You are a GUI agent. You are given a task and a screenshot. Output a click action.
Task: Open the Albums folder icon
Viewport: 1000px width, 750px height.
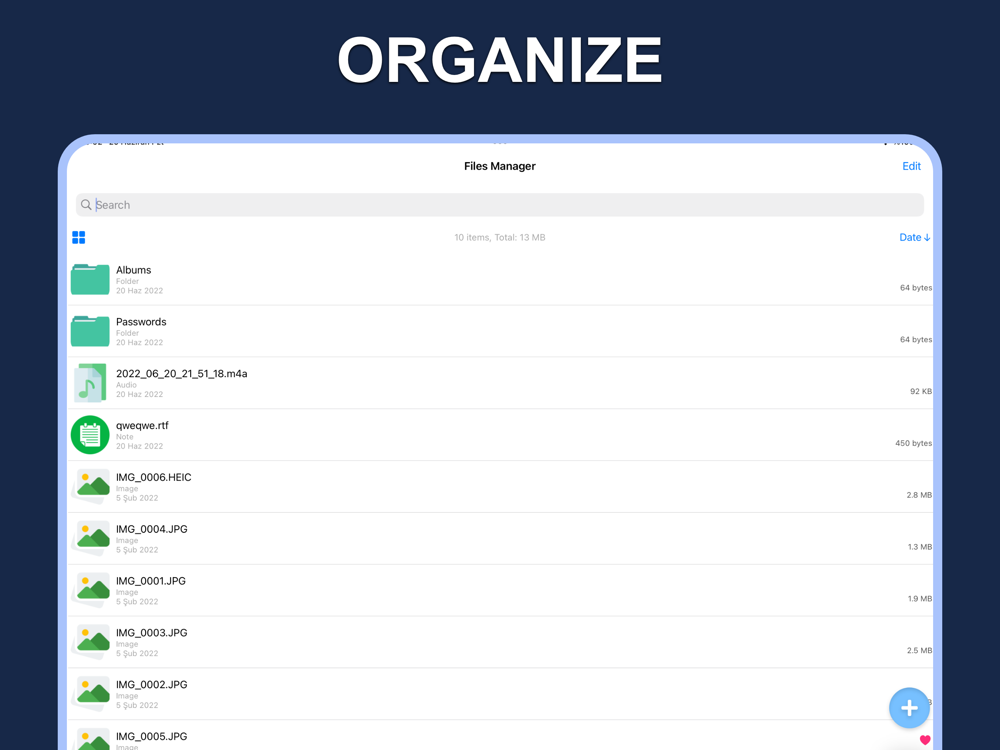tap(90, 279)
